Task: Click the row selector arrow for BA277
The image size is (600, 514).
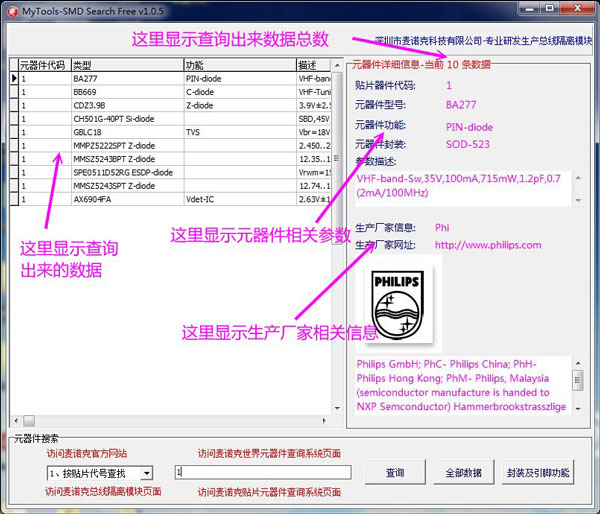Action: (x=14, y=78)
